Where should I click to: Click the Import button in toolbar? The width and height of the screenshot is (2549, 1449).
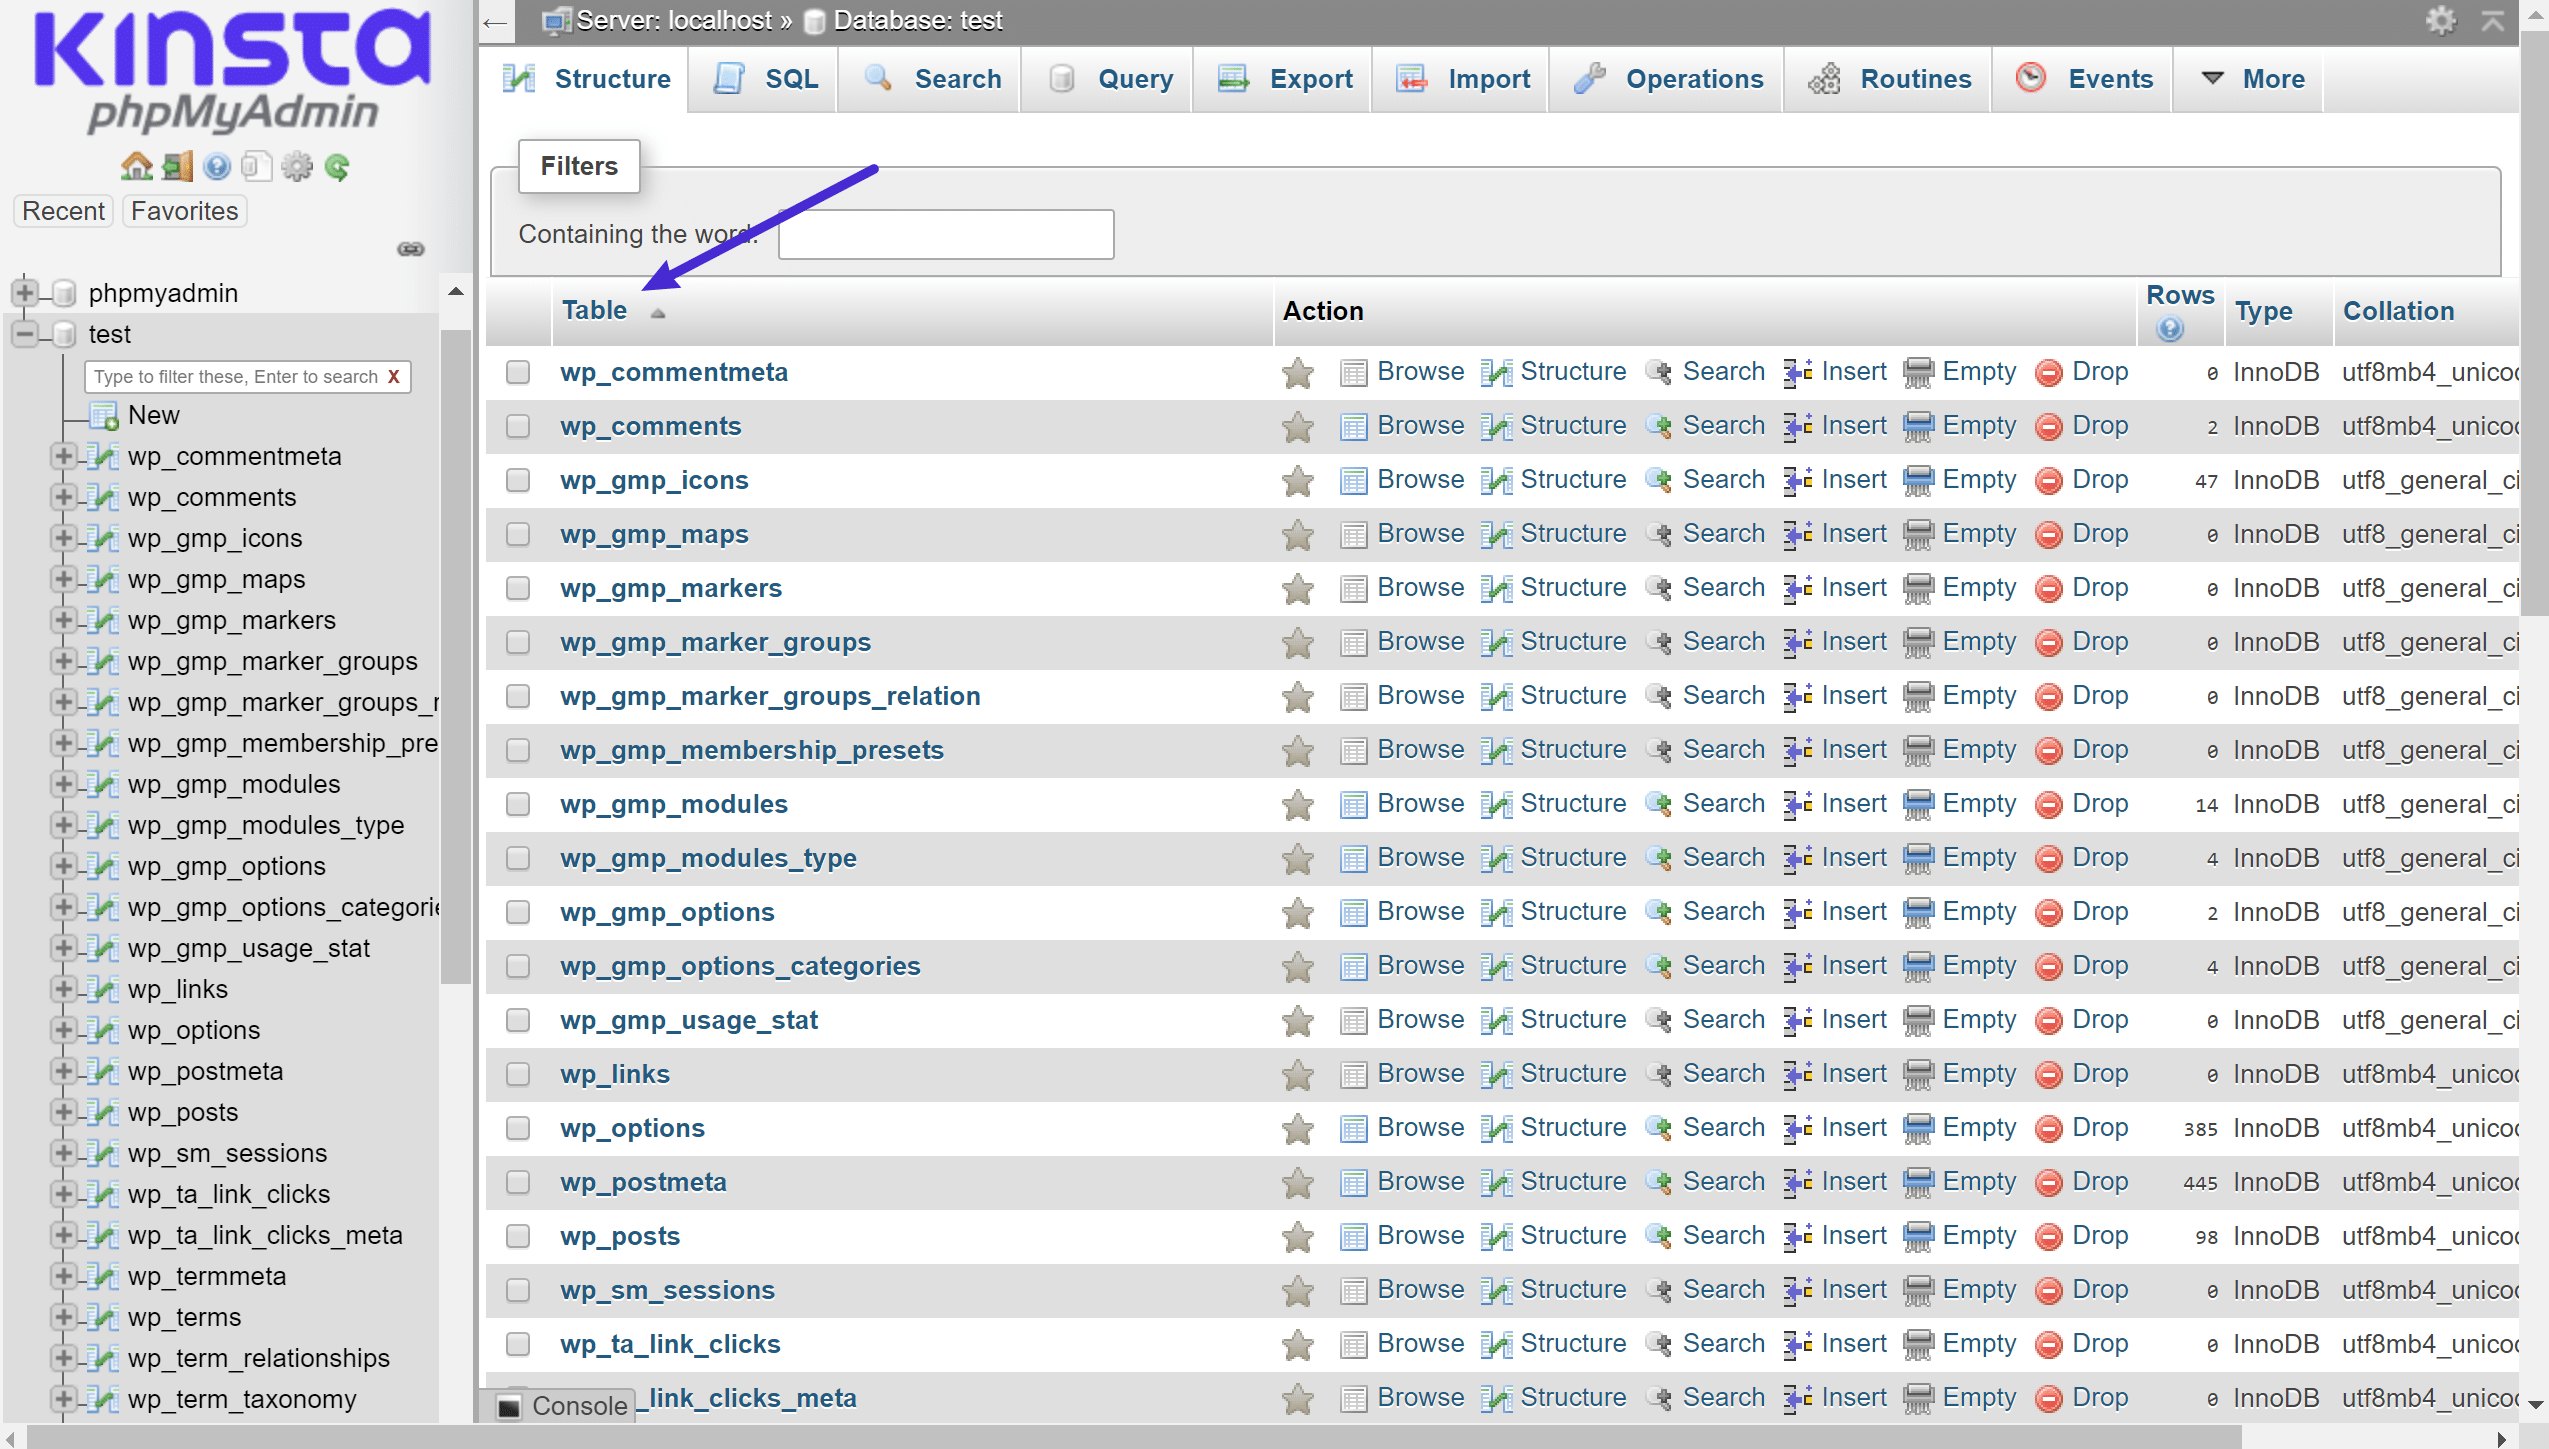1486,77
